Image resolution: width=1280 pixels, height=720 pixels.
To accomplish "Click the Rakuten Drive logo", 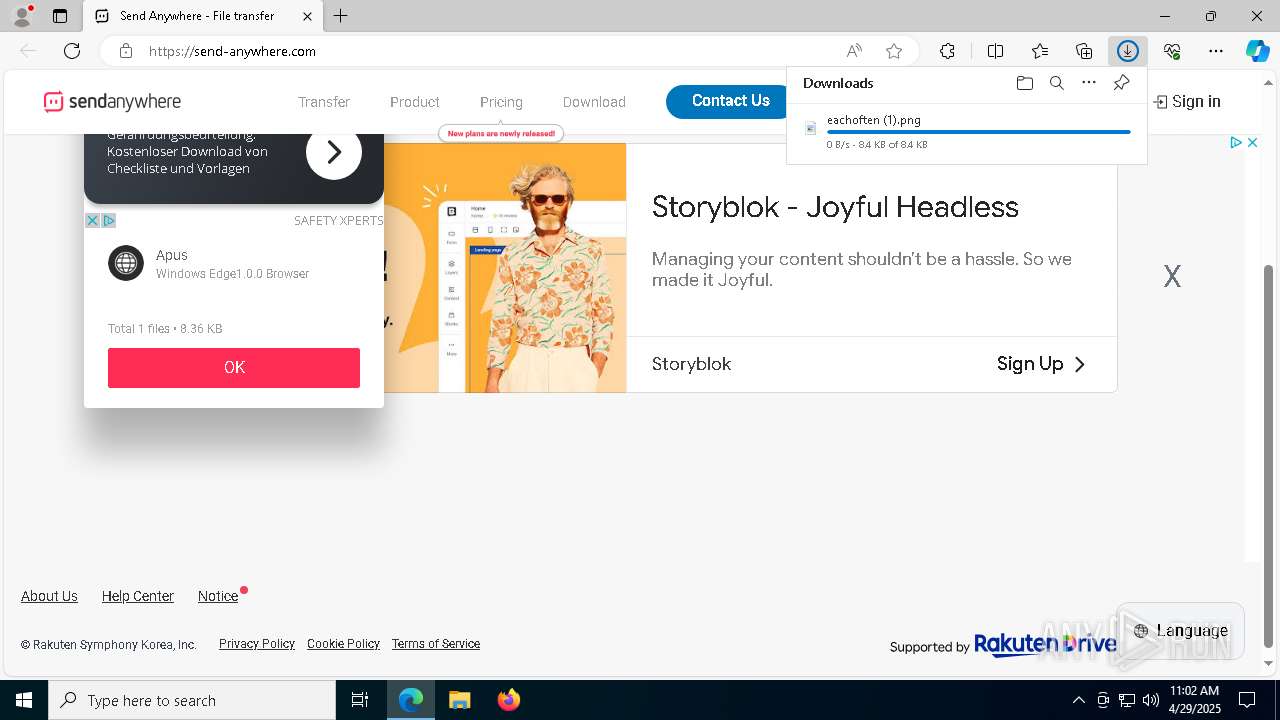I will click(1045, 644).
